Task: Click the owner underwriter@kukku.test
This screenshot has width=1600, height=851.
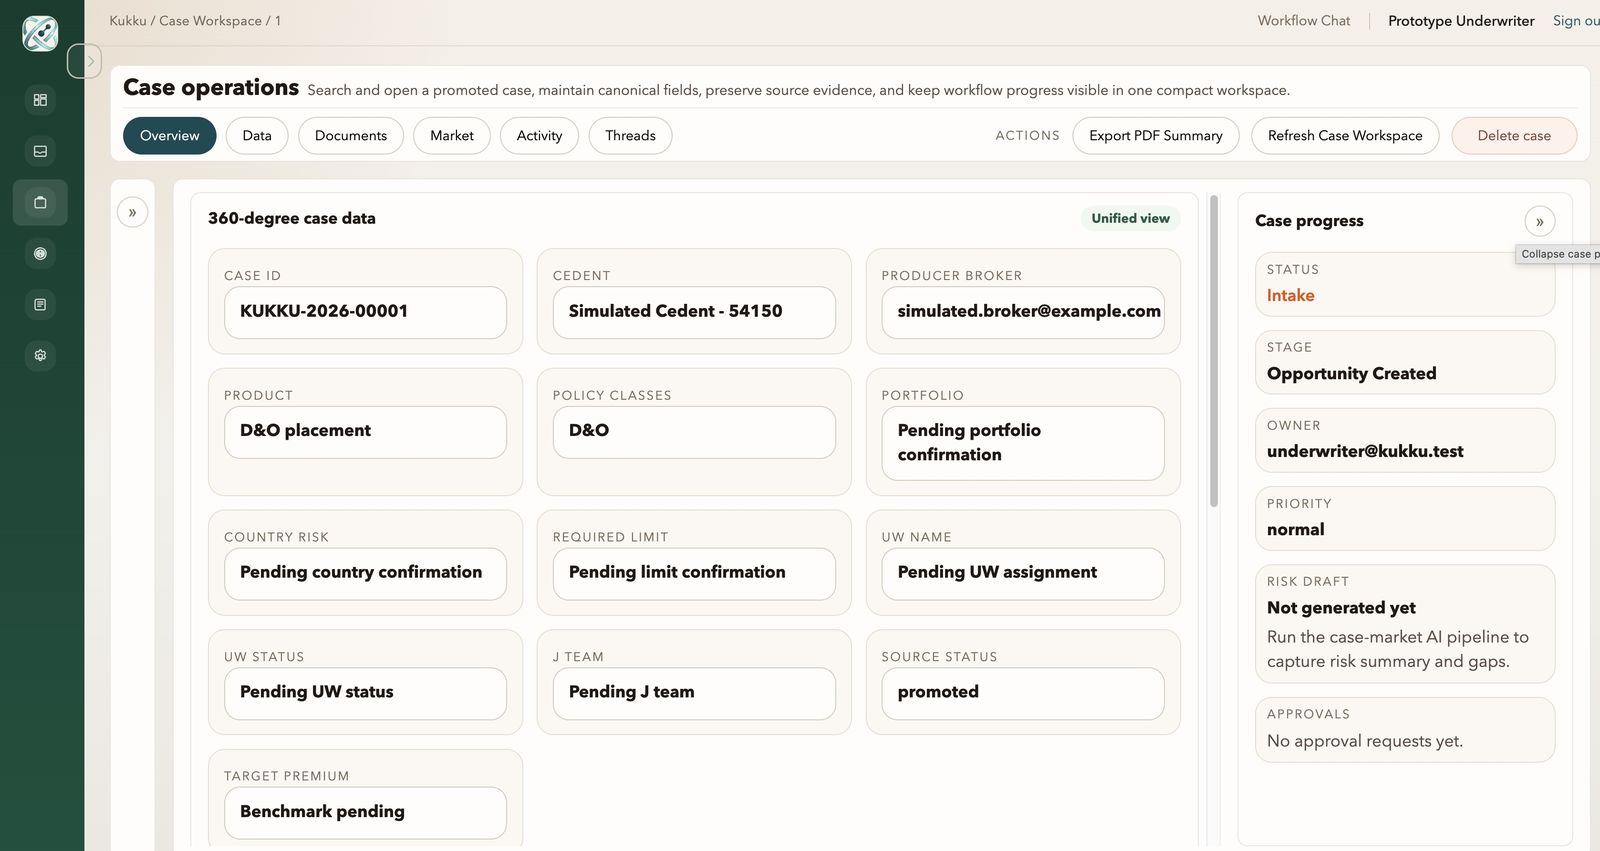Action: 1365,452
